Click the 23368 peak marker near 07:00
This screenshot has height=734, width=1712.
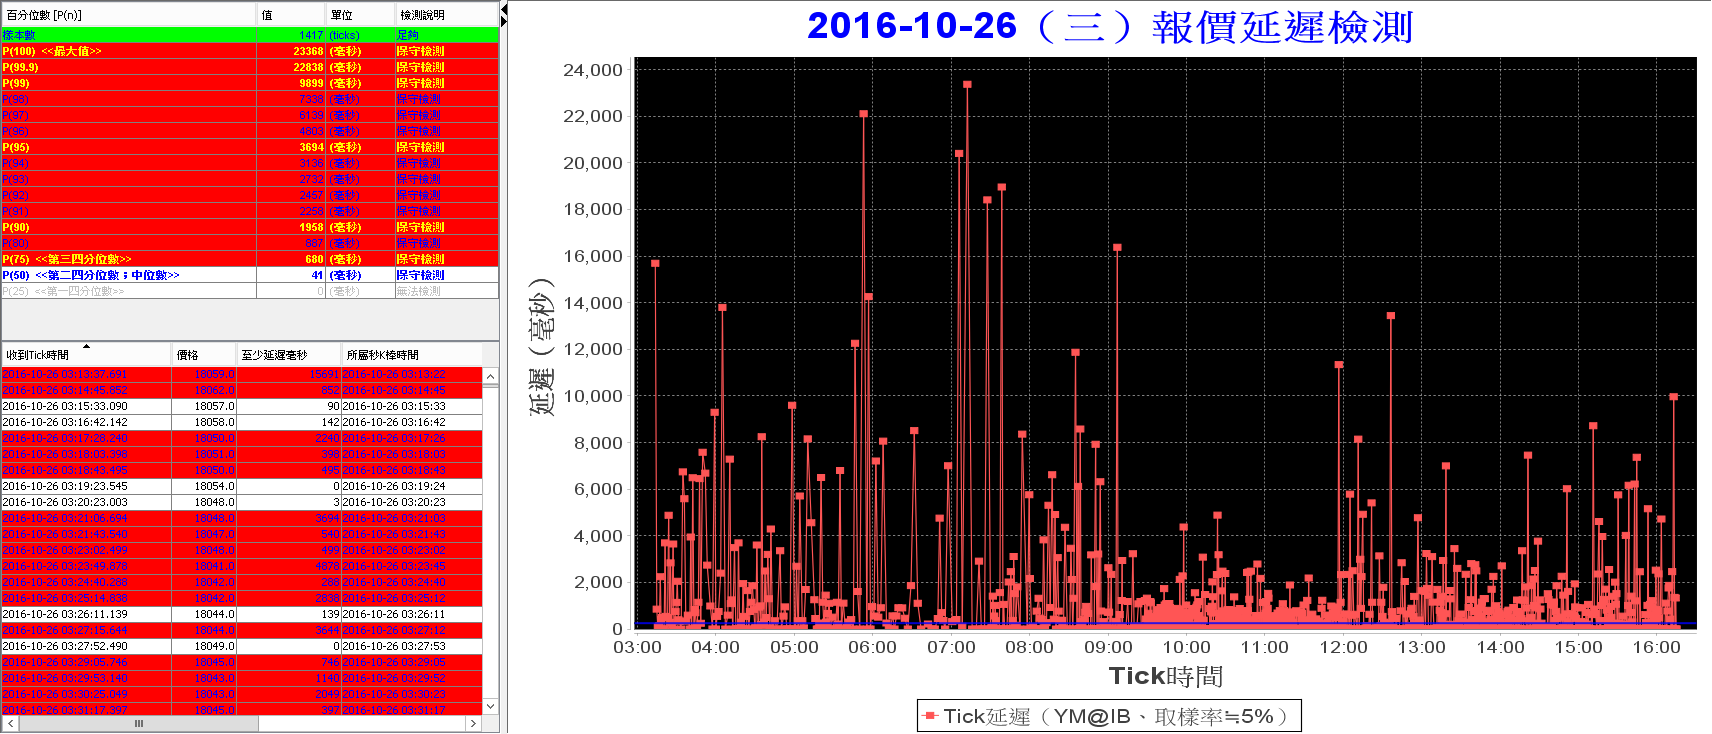[x=967, y=84]
